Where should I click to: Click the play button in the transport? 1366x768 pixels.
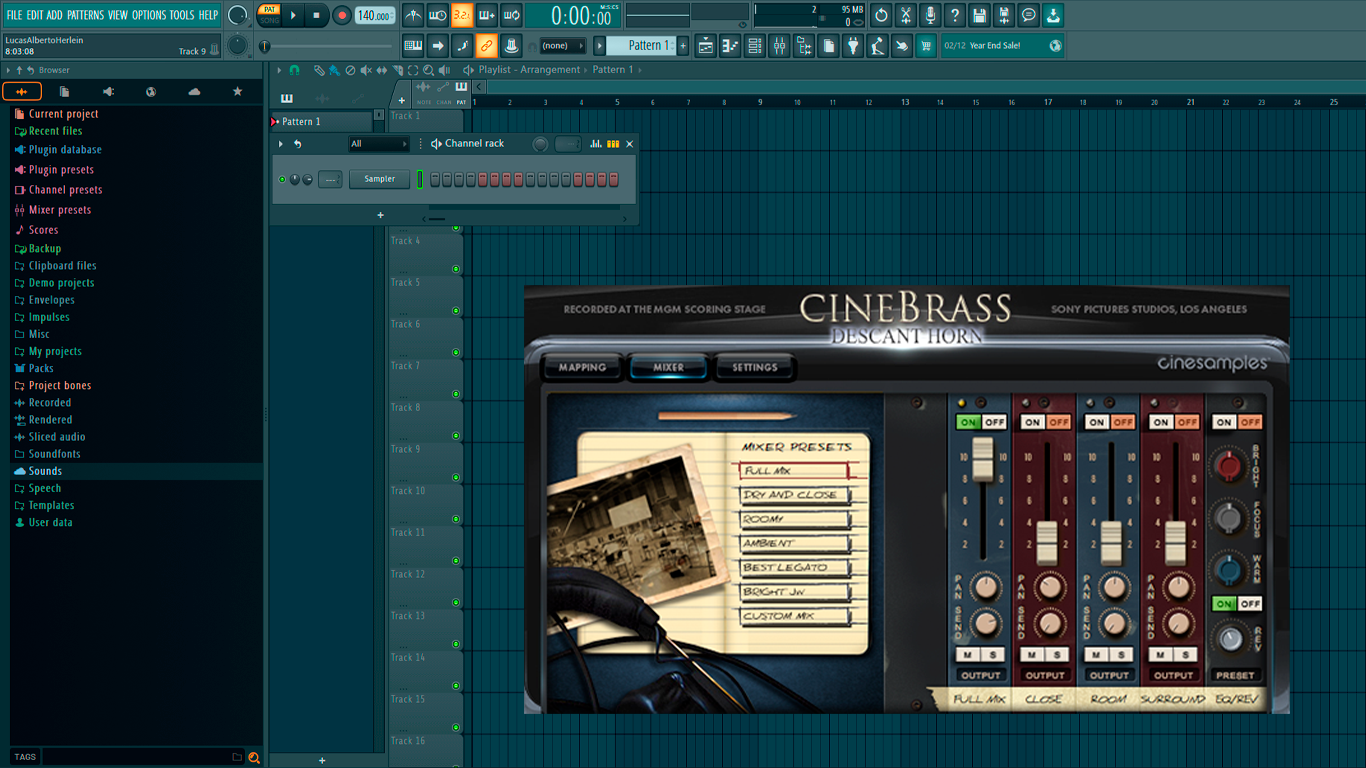293,15
